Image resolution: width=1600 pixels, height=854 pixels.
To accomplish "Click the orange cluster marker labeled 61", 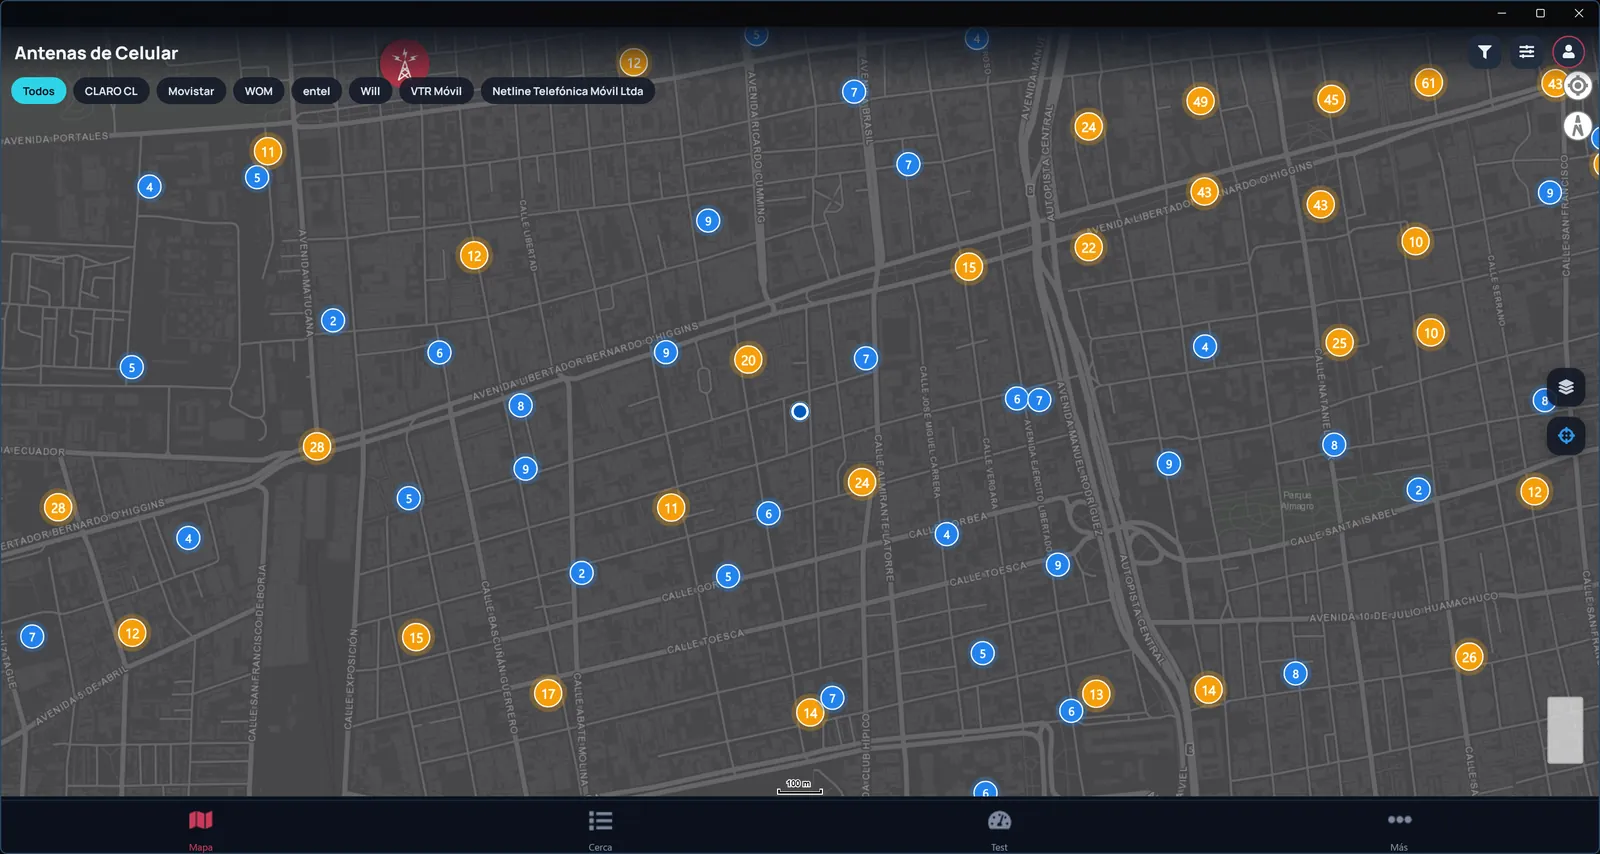I will 1428,83.
